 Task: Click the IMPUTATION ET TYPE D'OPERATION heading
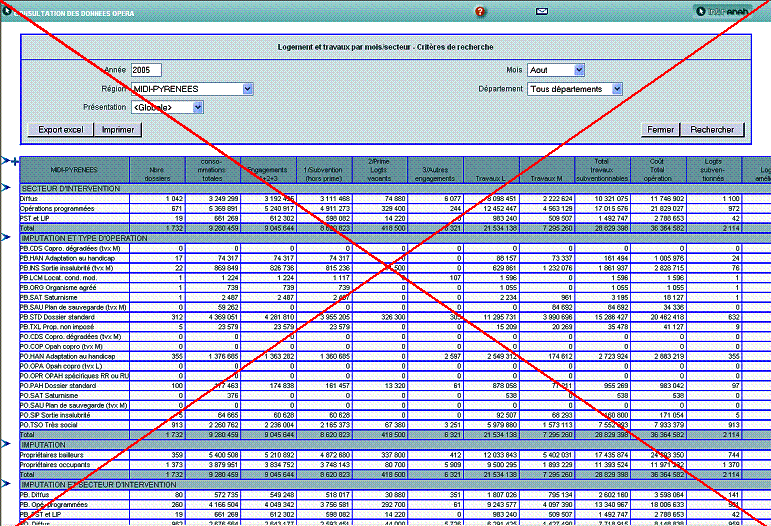pos(84,238)
